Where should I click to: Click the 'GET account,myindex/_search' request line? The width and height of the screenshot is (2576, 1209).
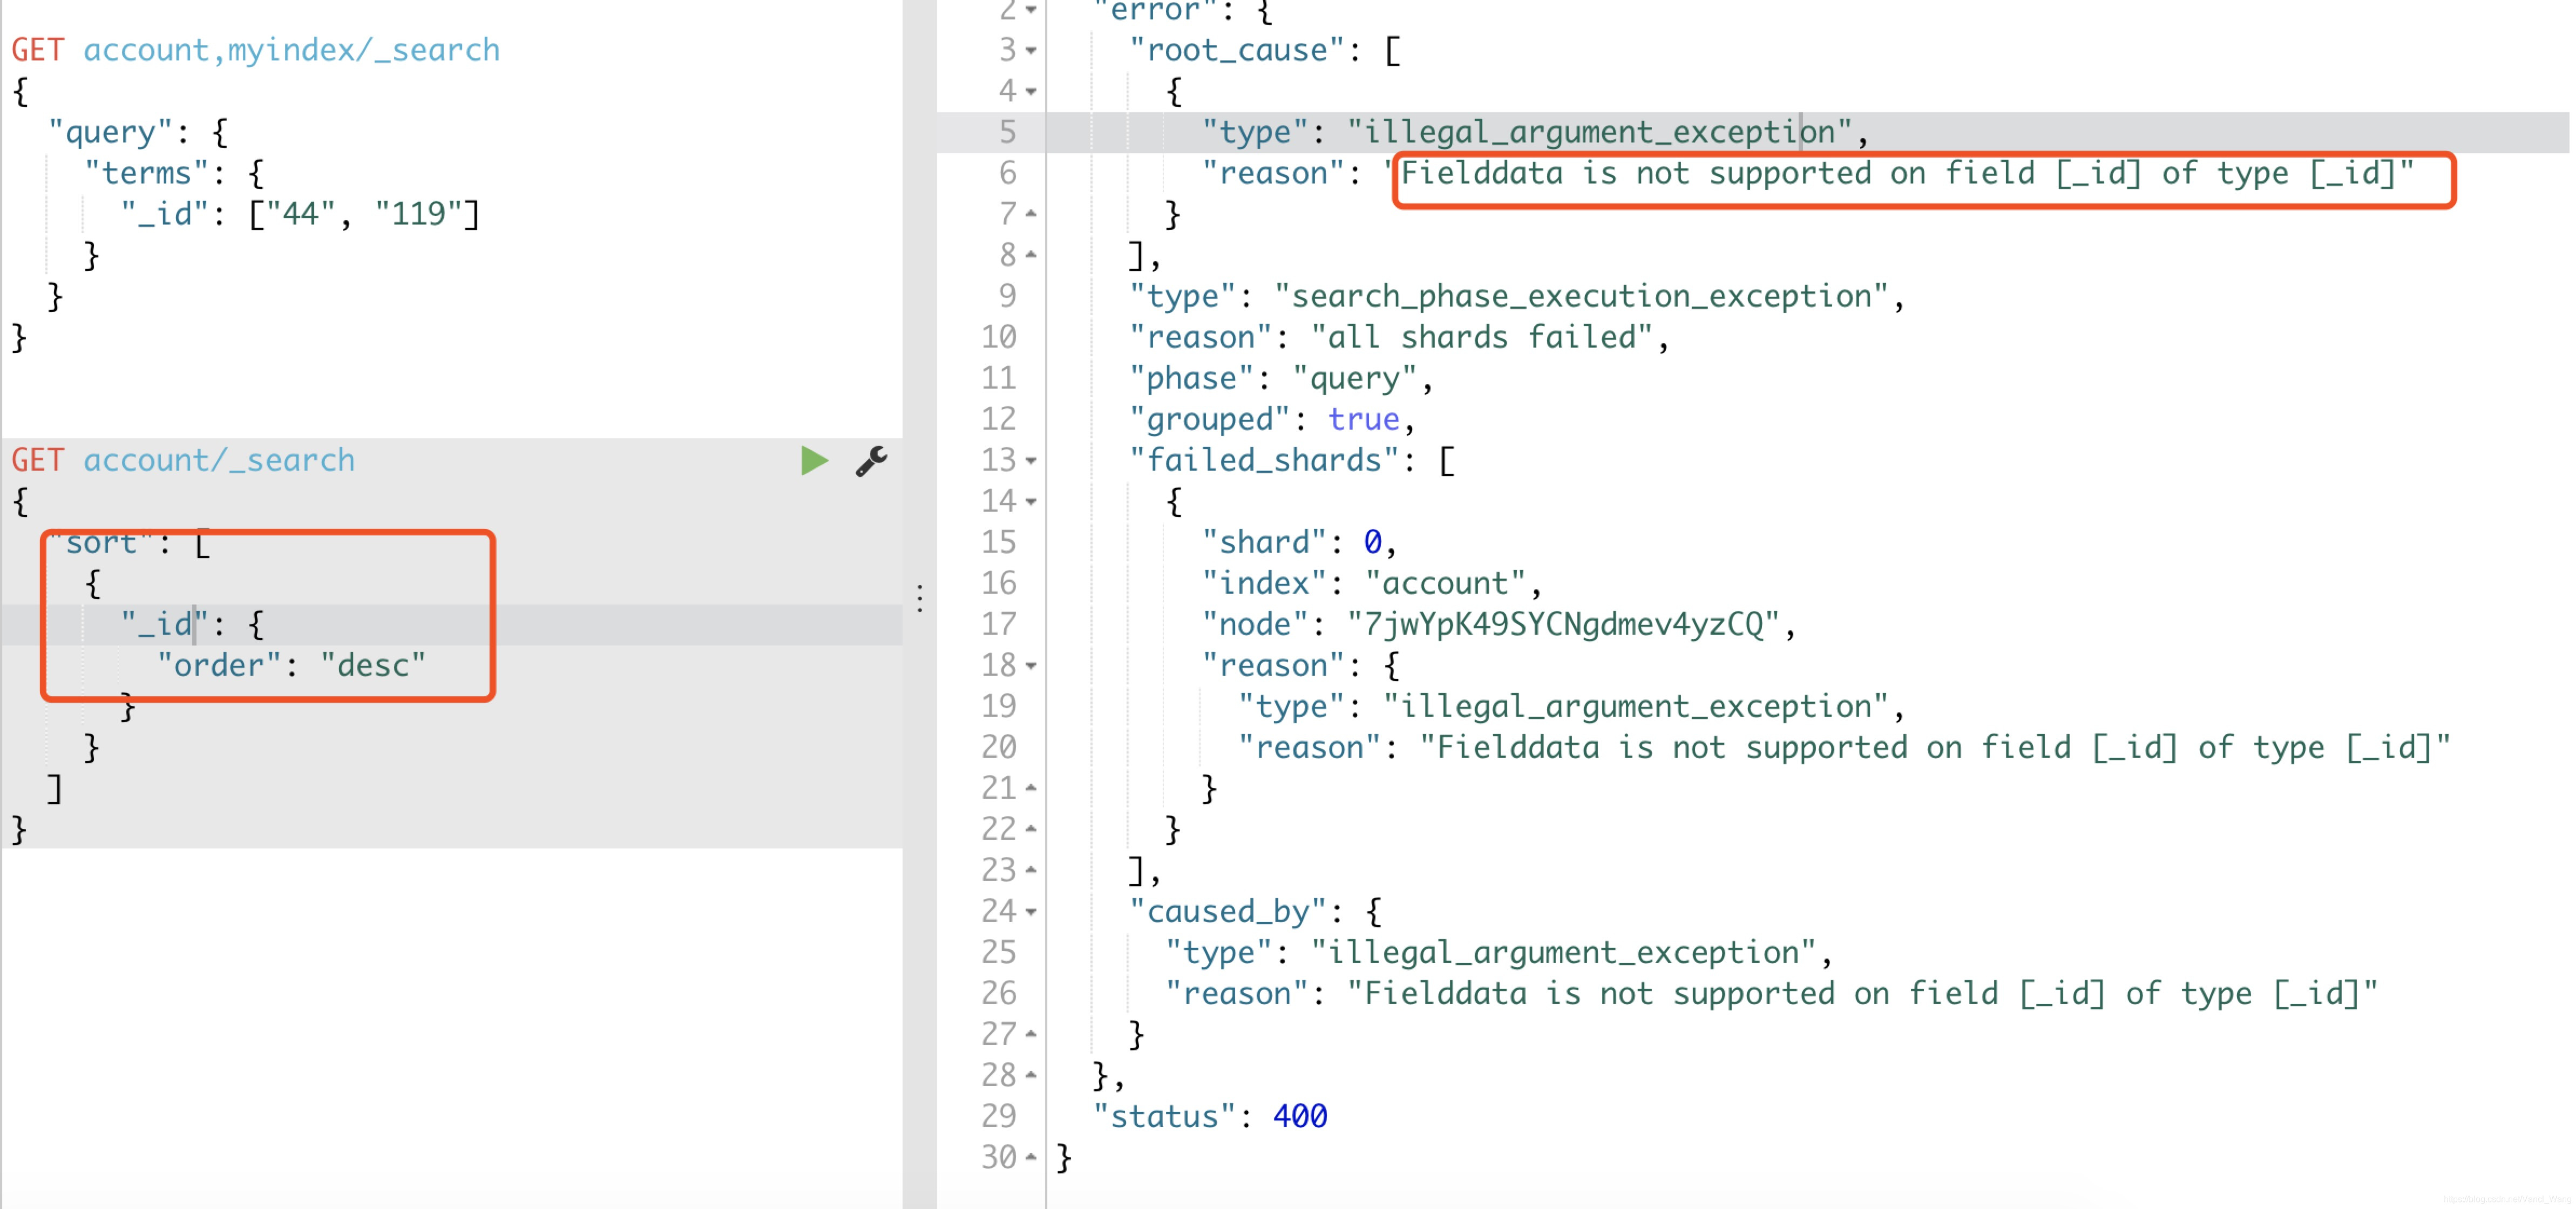click(256, 50)
